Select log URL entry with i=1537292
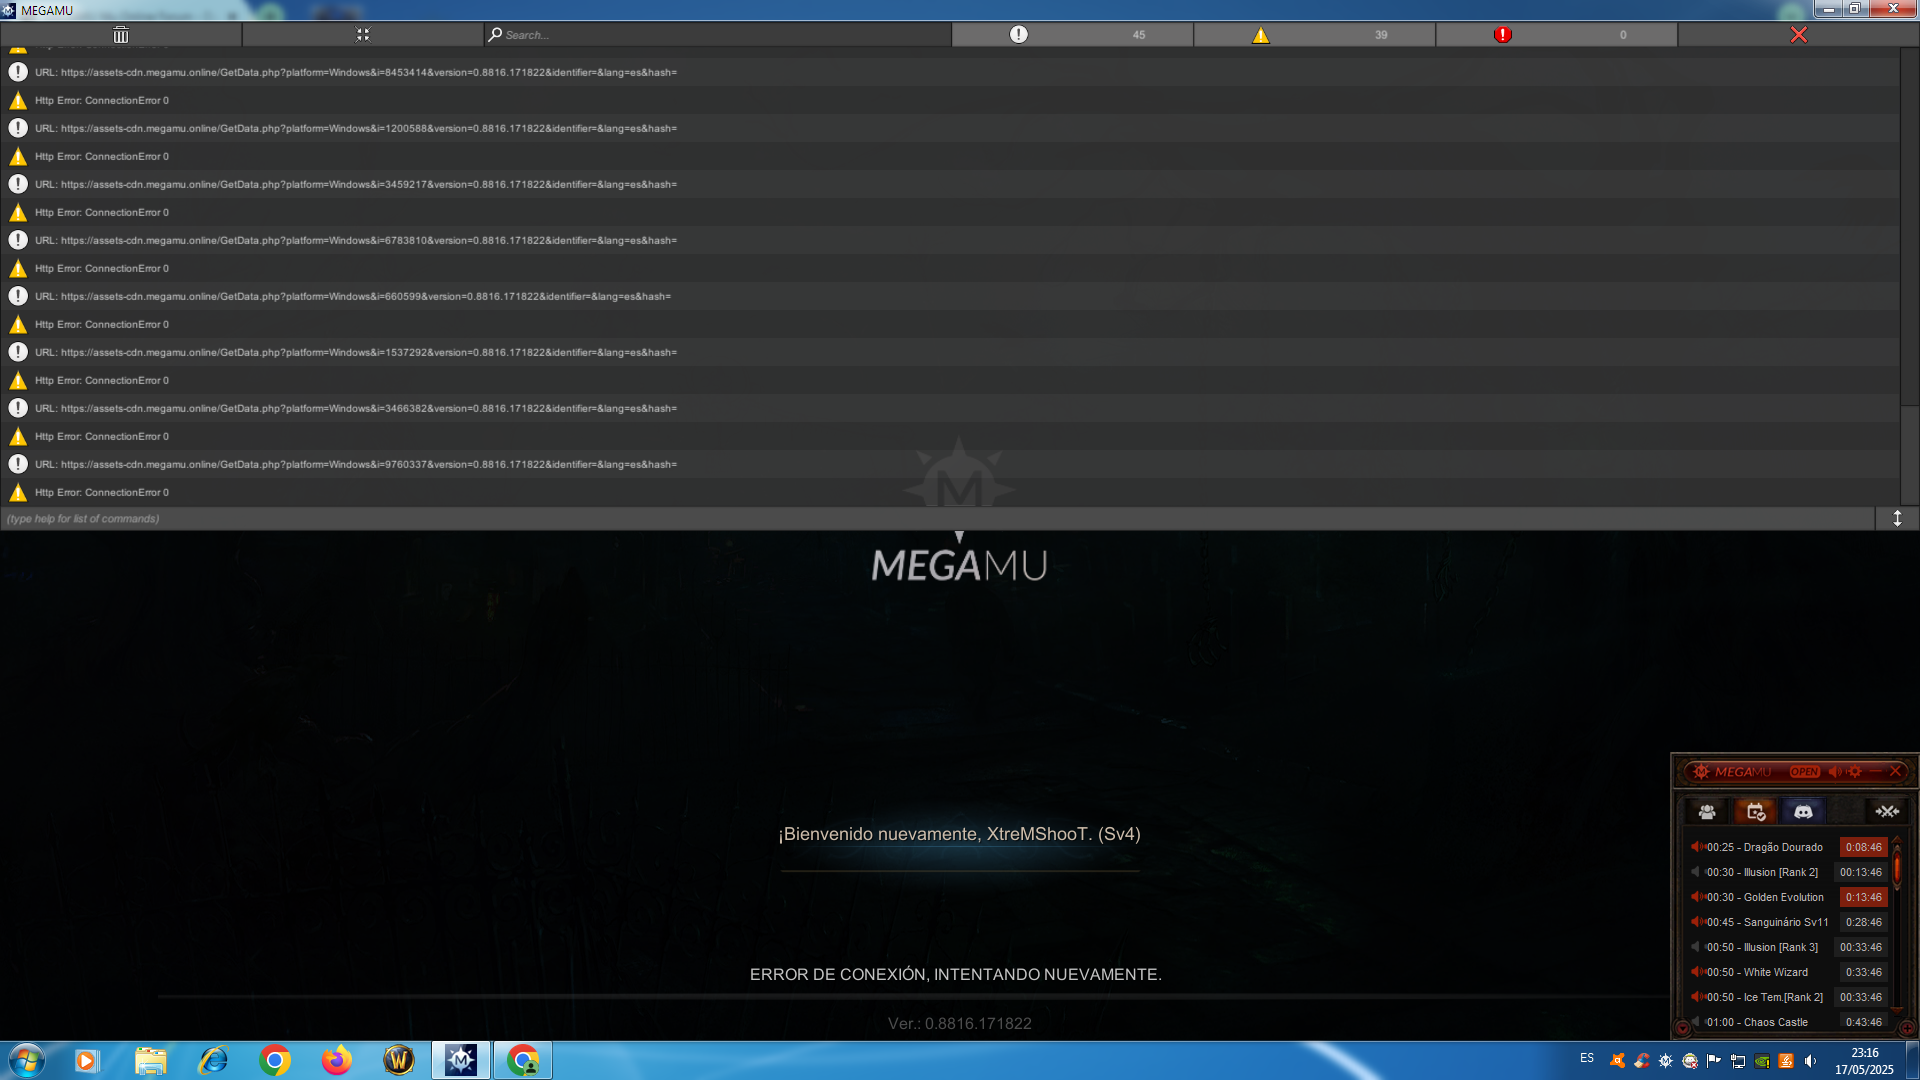Image resolution: width=1920 pixels, height=1080 pixels. (950, 352)
